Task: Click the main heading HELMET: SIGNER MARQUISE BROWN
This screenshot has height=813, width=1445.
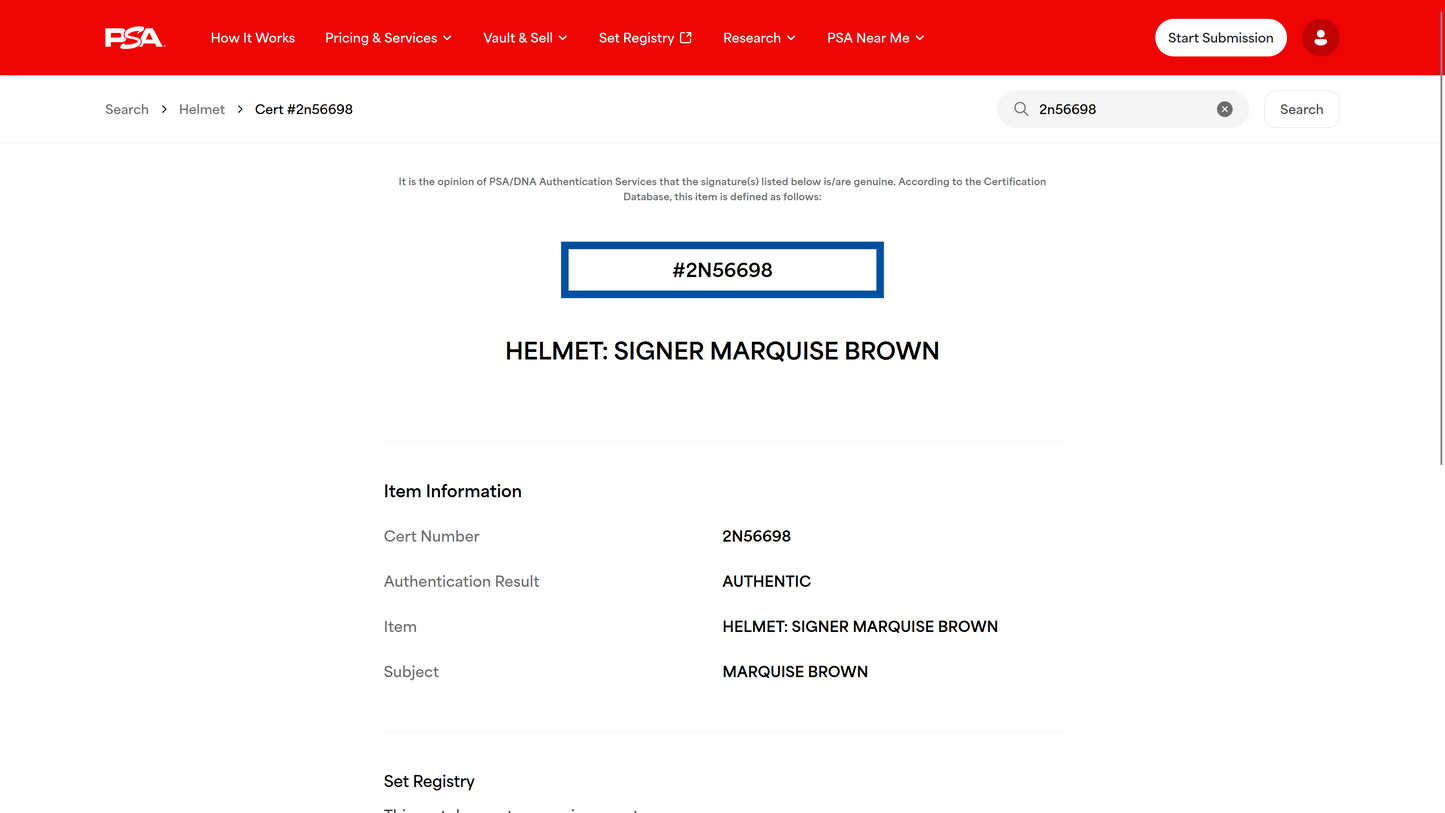Action: tap(722, 351)
